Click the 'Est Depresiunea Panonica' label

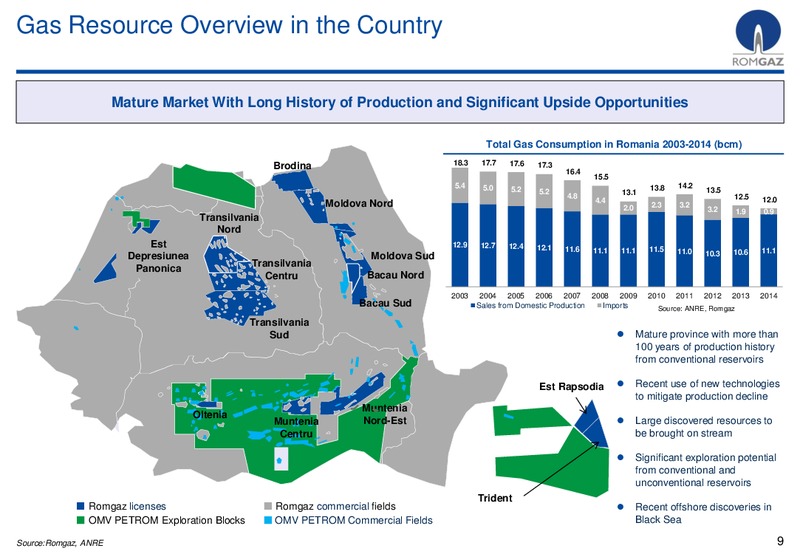[158, 256]
